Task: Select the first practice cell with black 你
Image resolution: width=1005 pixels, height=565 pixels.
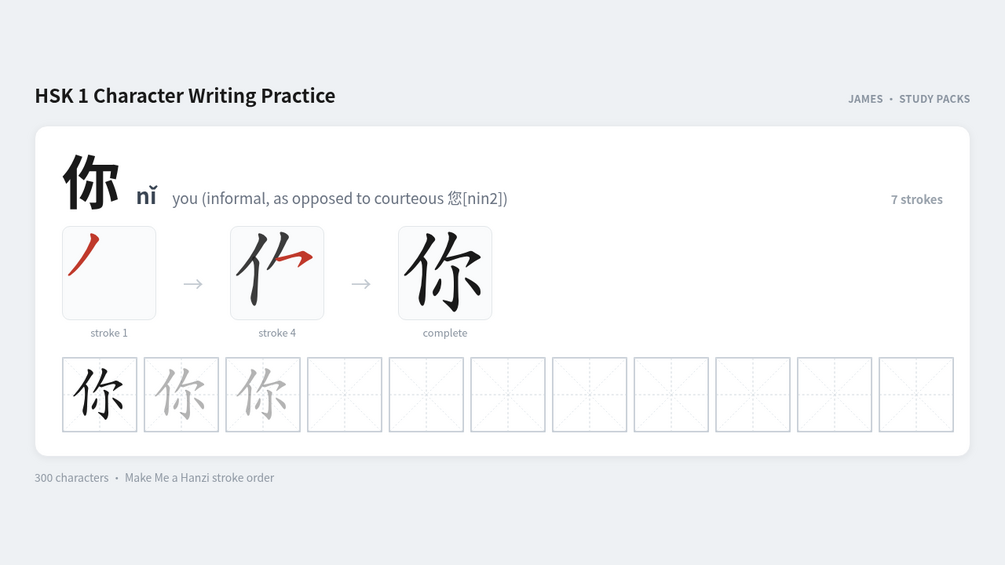Action: 99,395
